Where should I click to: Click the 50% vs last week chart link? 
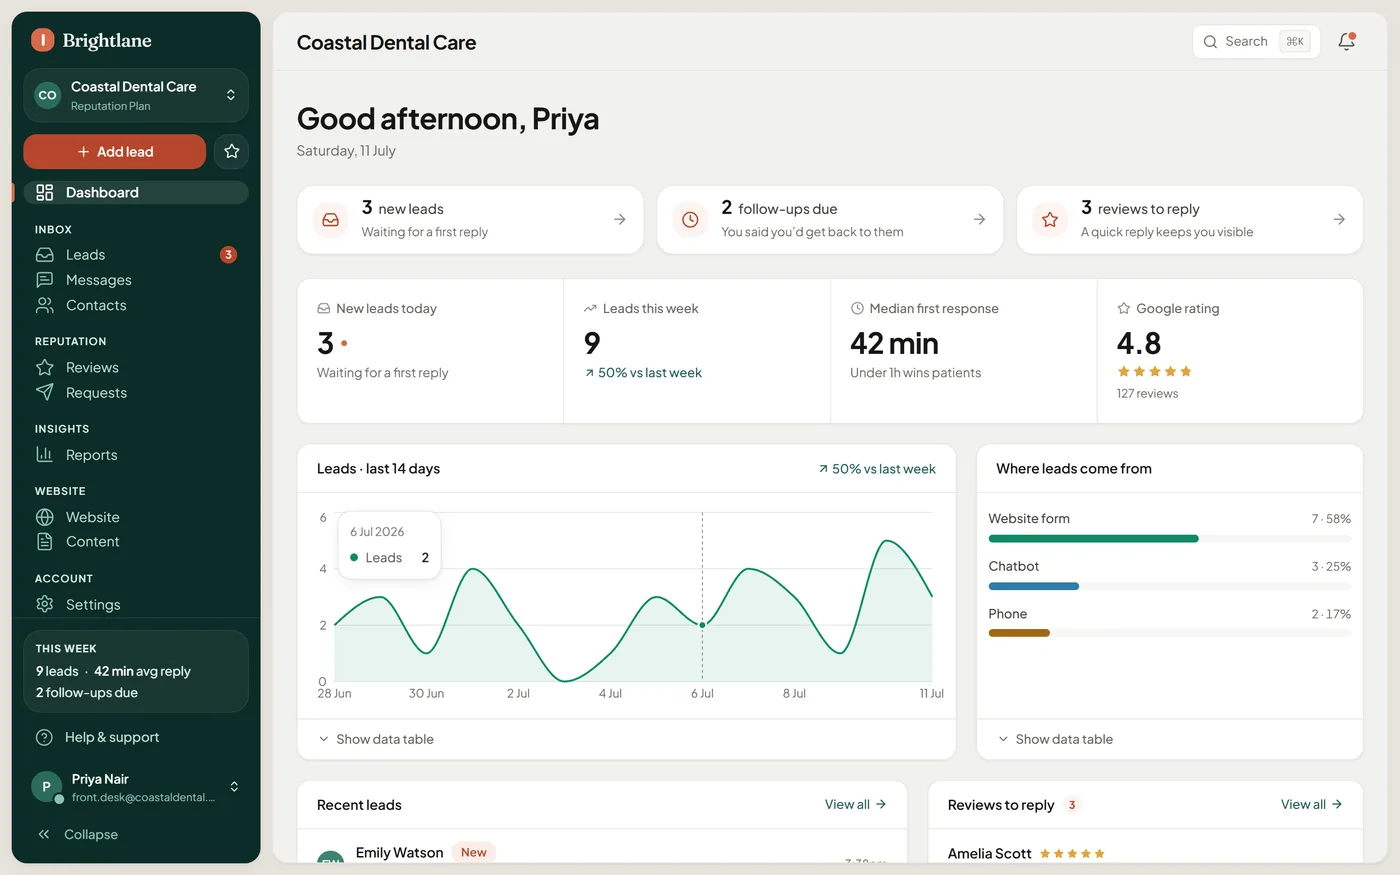877,468
